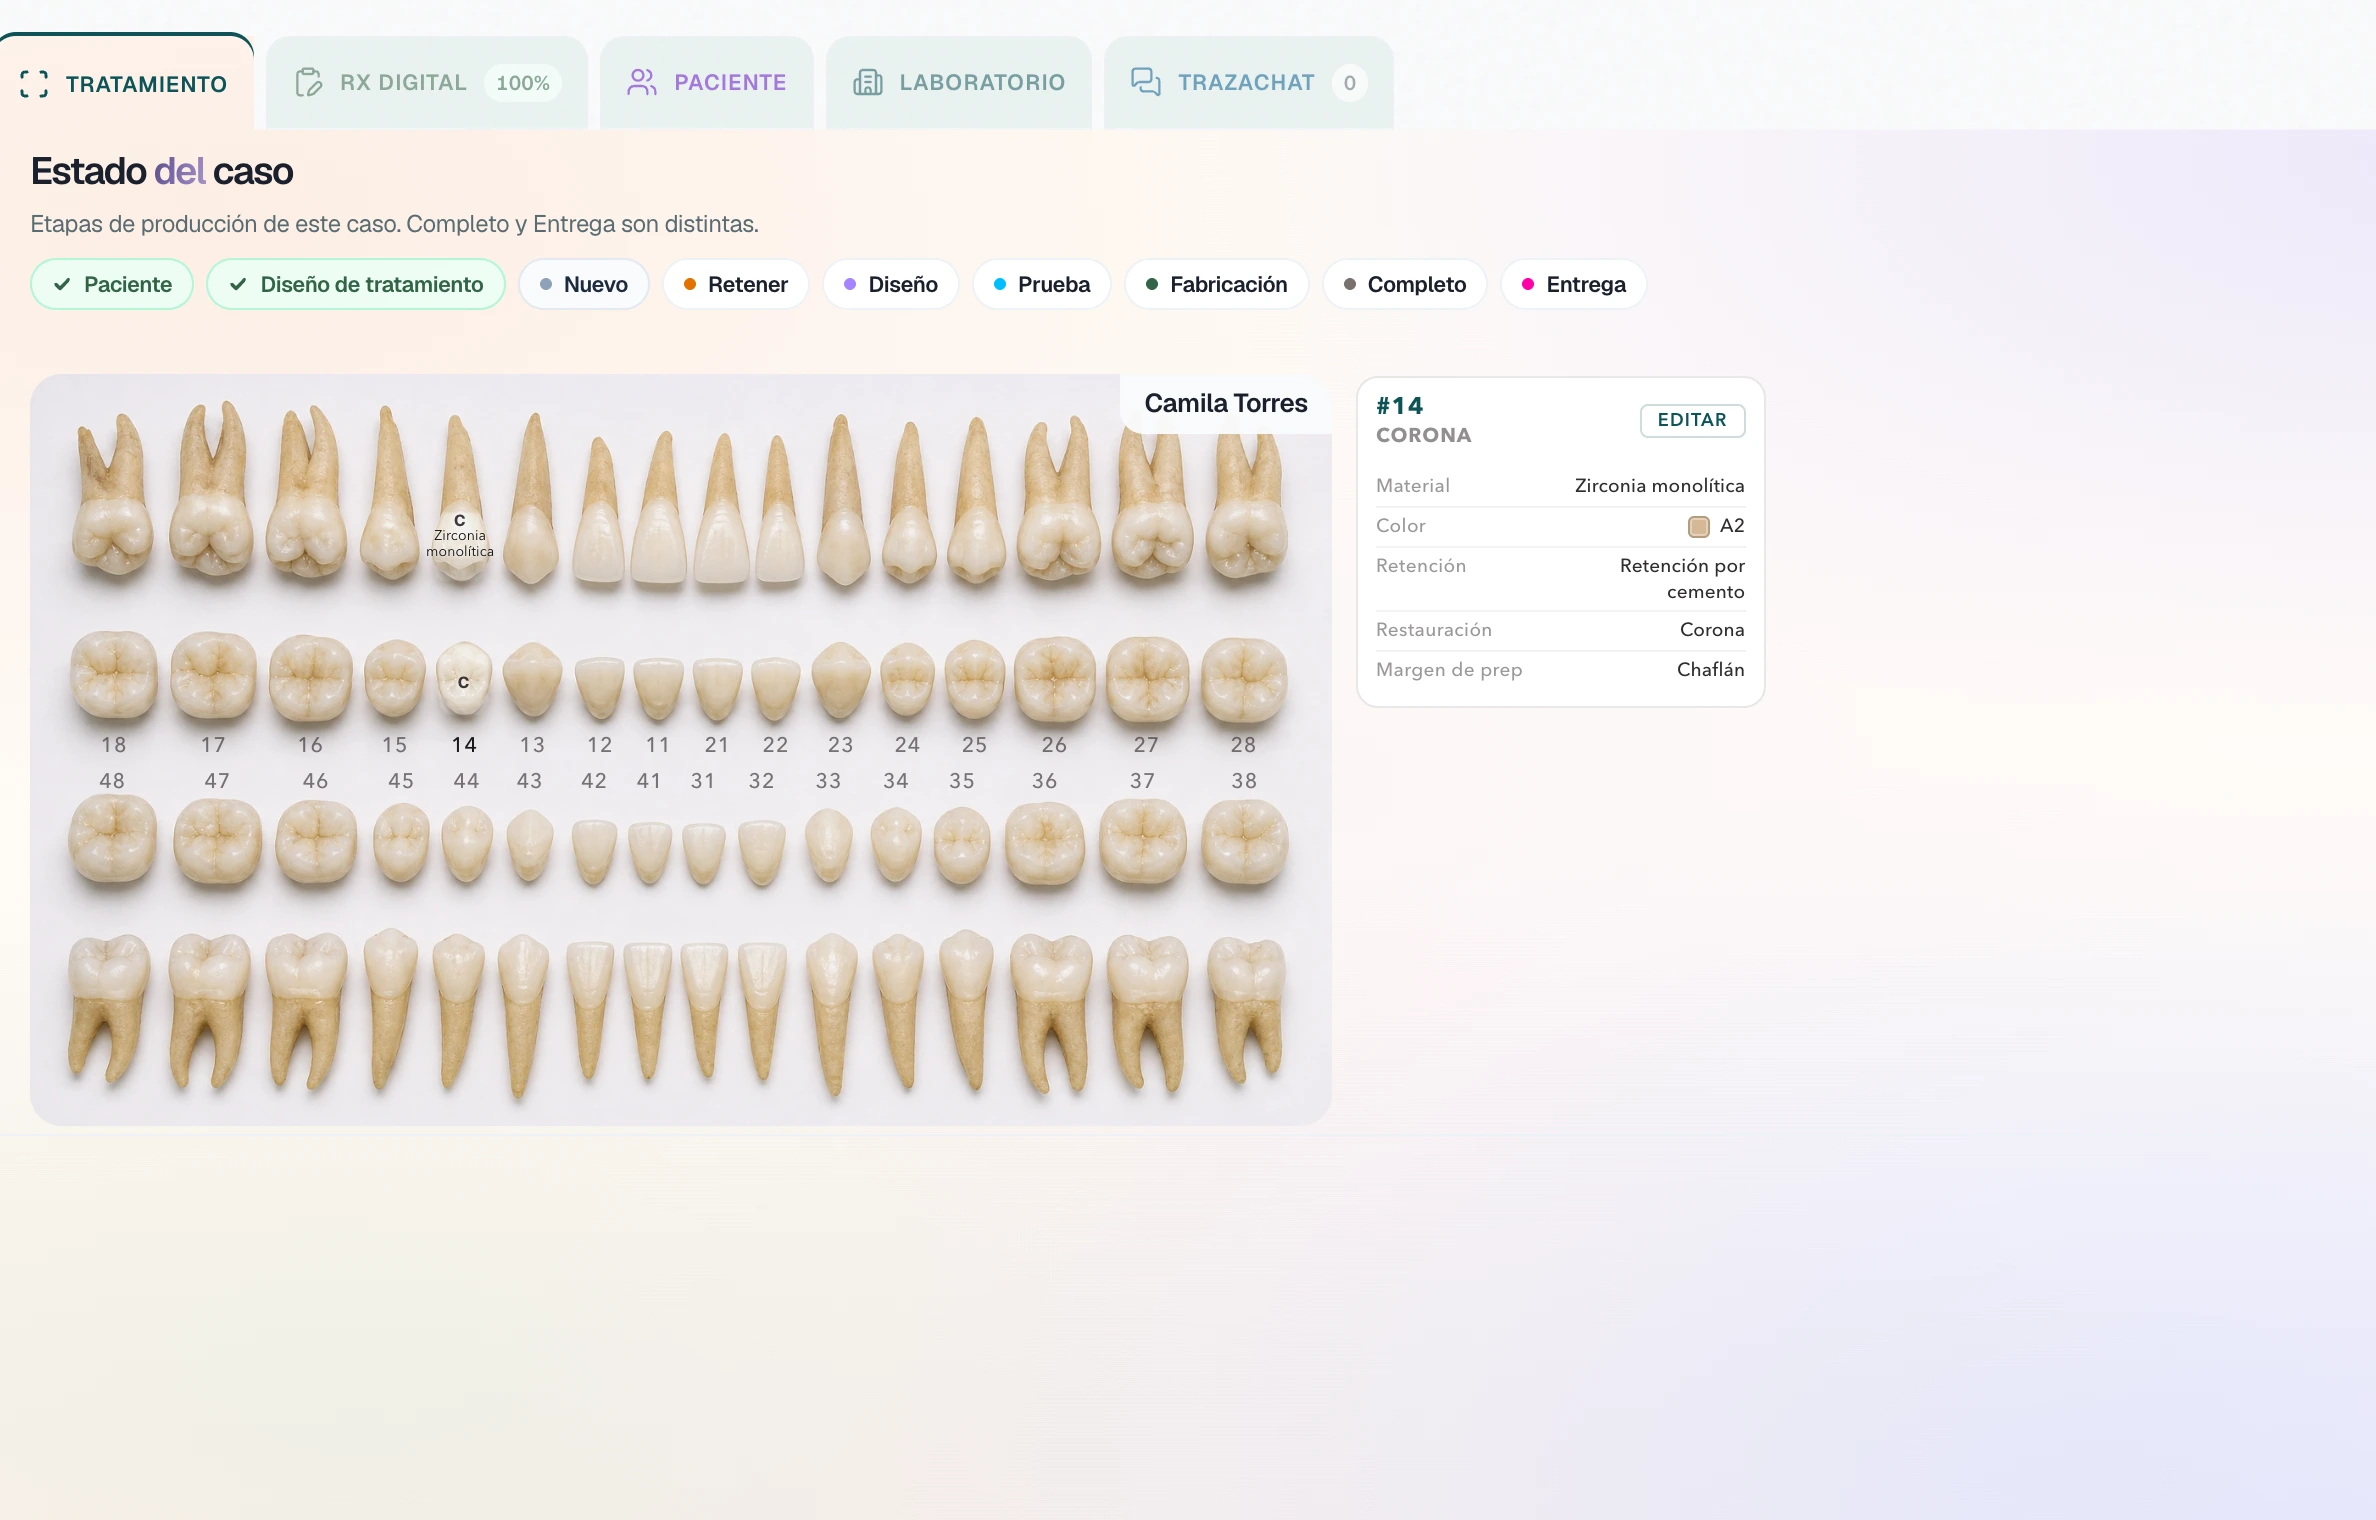Viewport: 2376px width, 1520px height.
Task: Open the PACIENTE tab
Action: coord(707,83)
